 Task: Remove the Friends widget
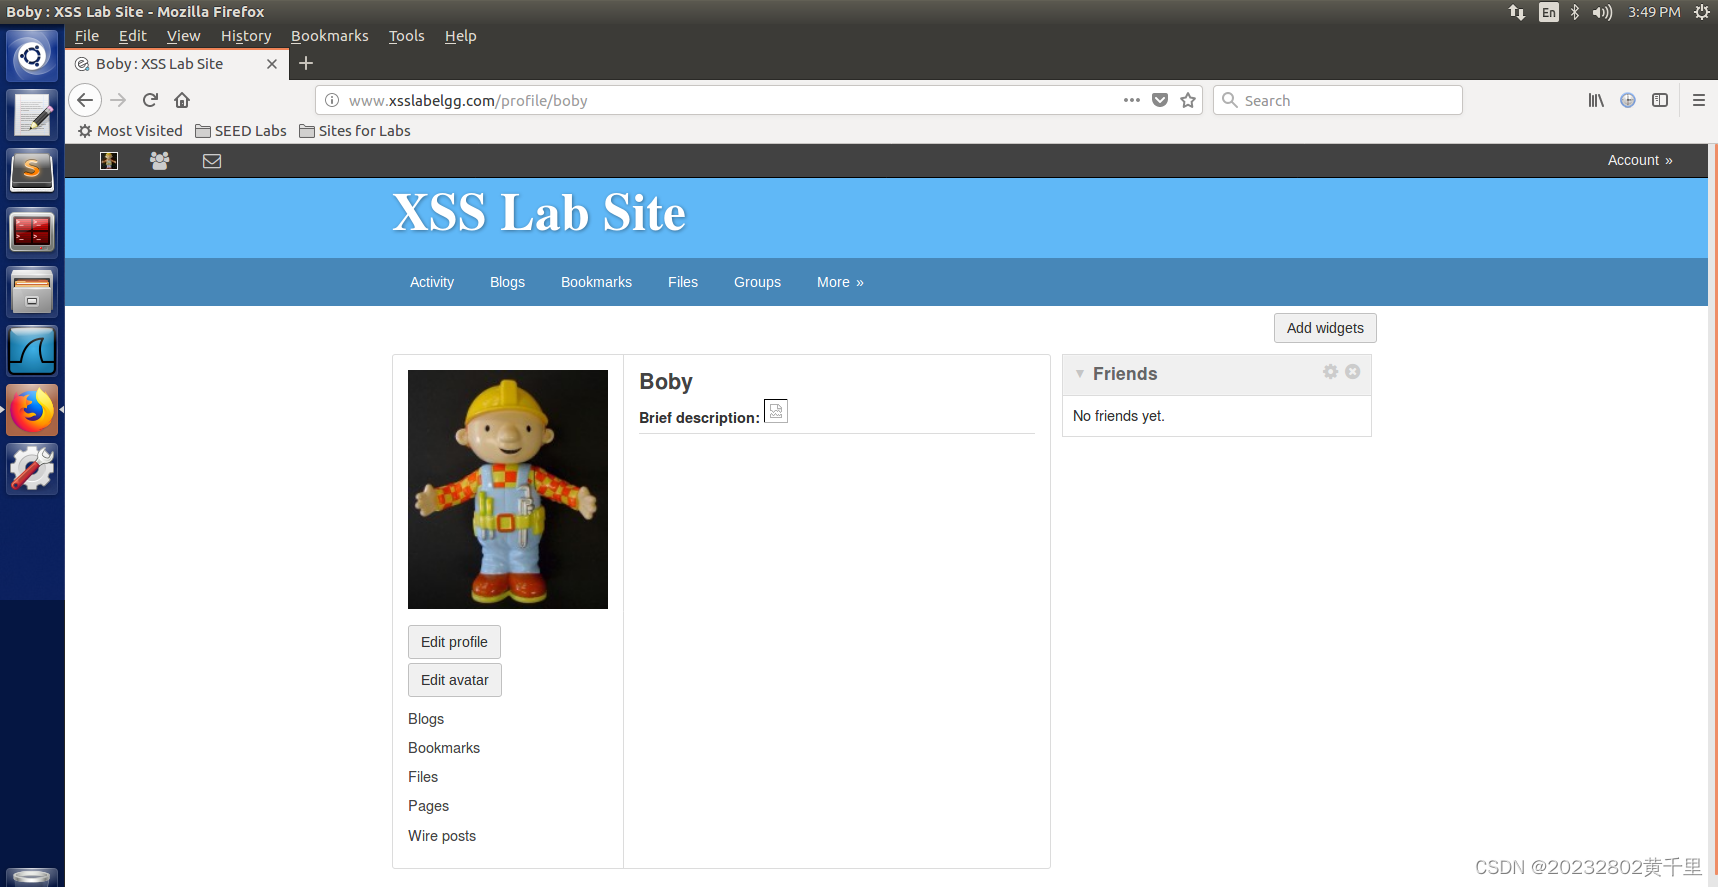click(1352, 371)
